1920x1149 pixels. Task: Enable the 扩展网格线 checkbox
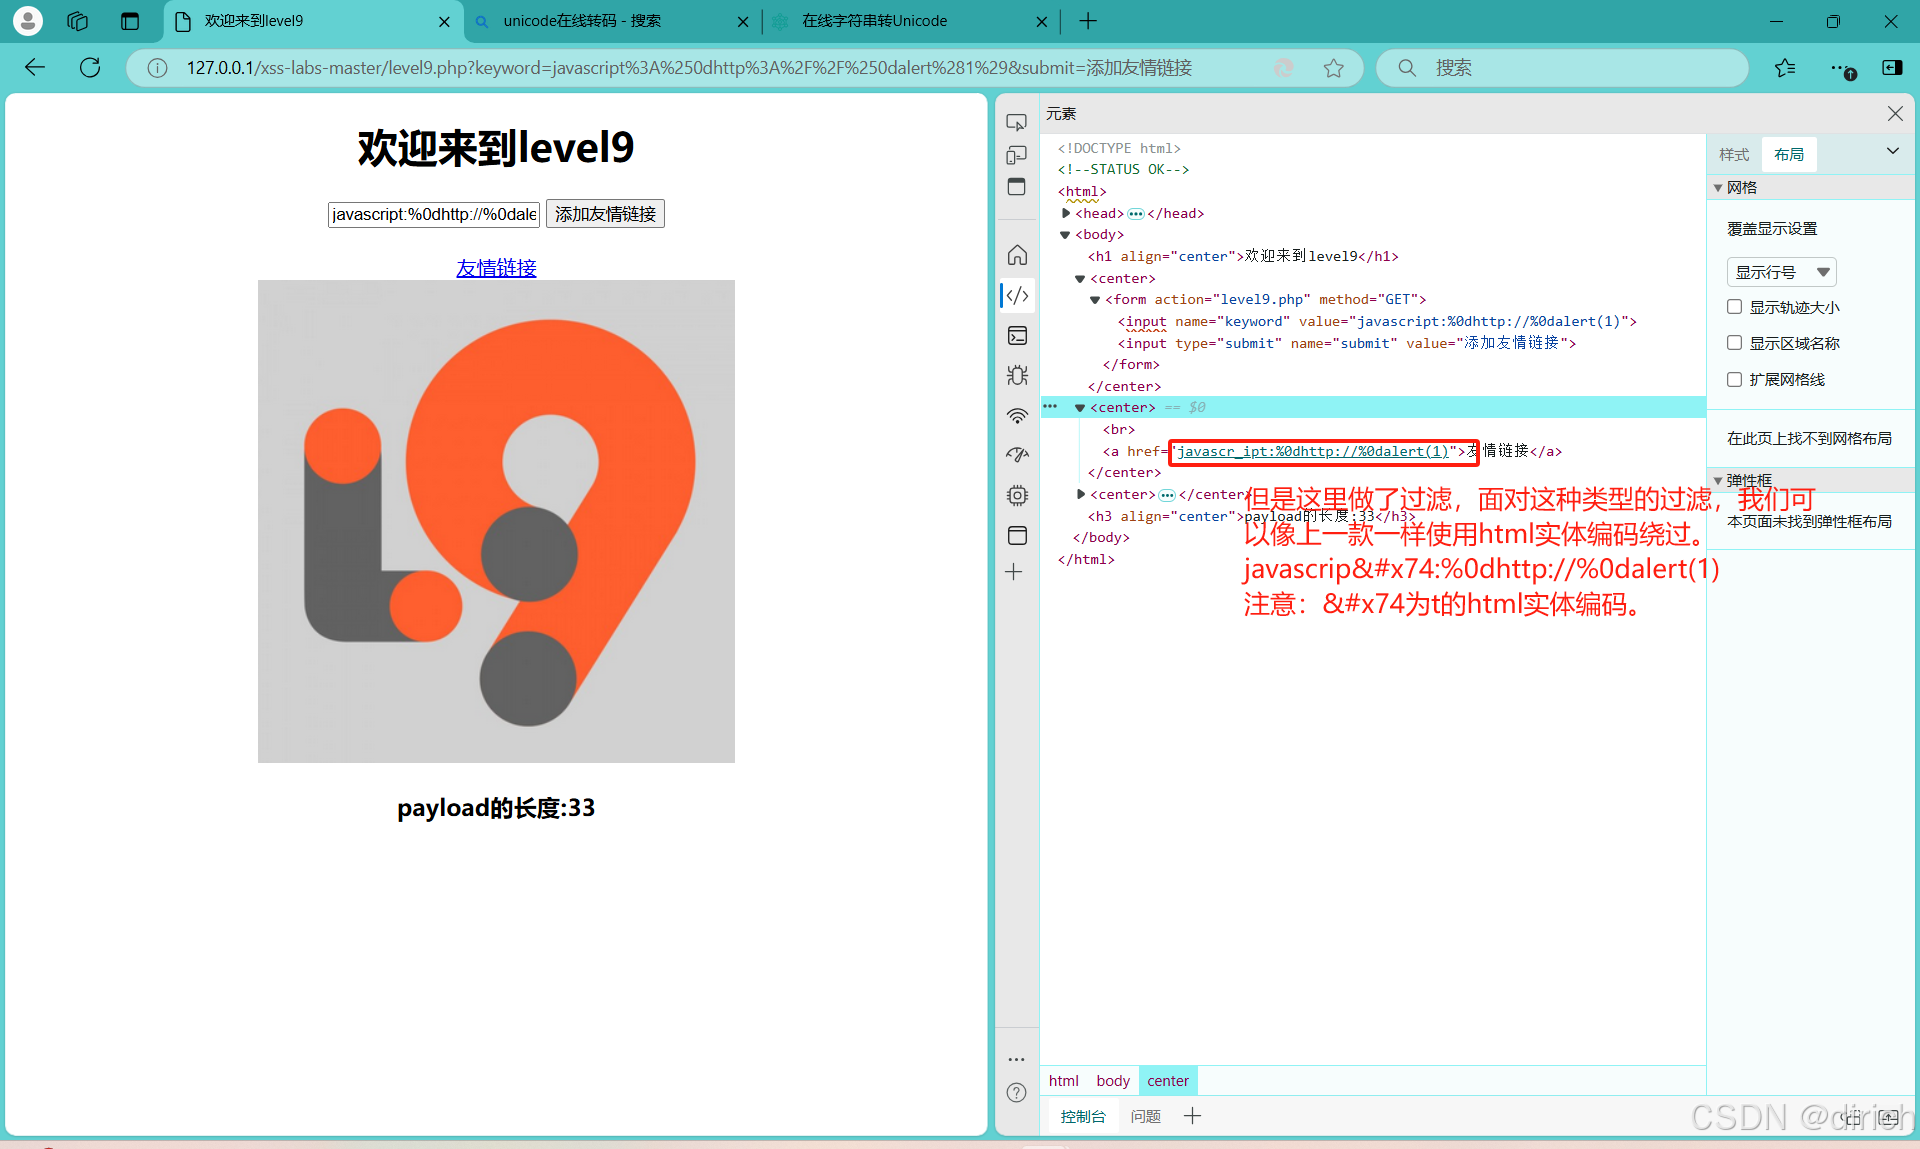1734,379
